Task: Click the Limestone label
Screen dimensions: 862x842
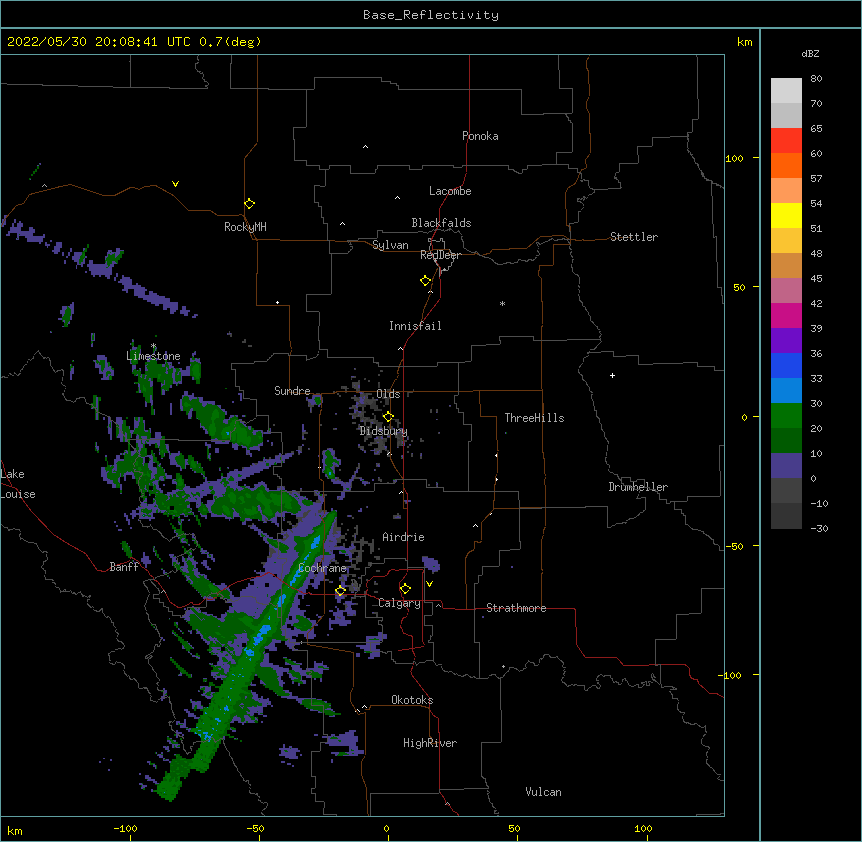Action: click(x=153, y=356)
